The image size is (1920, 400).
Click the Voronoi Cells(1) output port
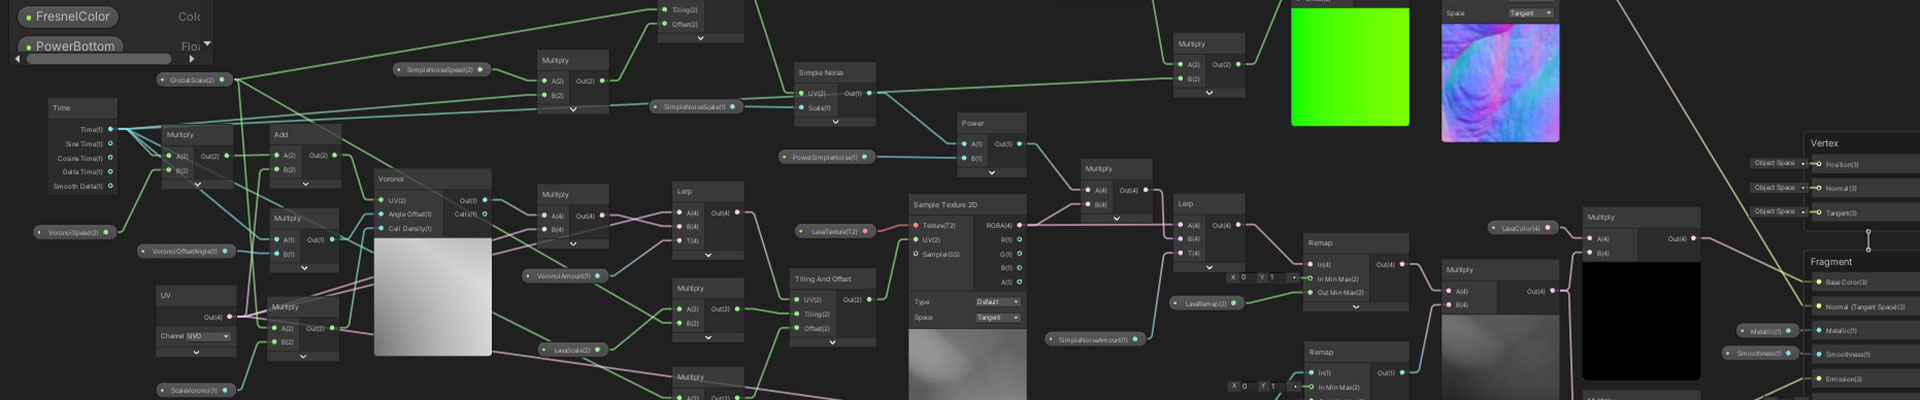click(485, 214)
